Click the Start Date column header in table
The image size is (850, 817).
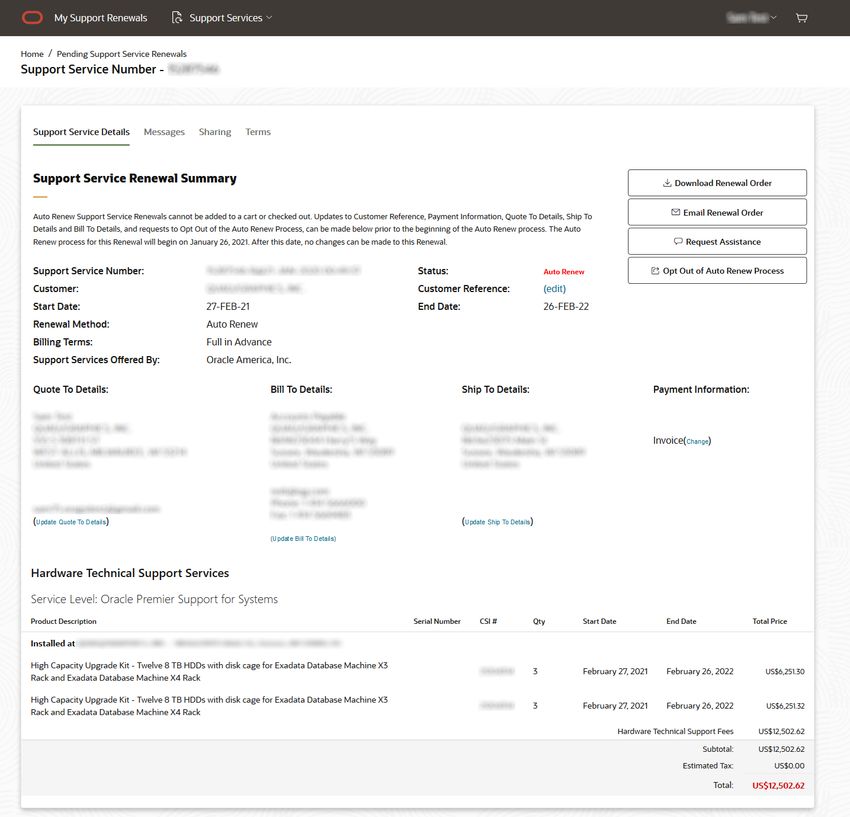click(x=600, y=621)
